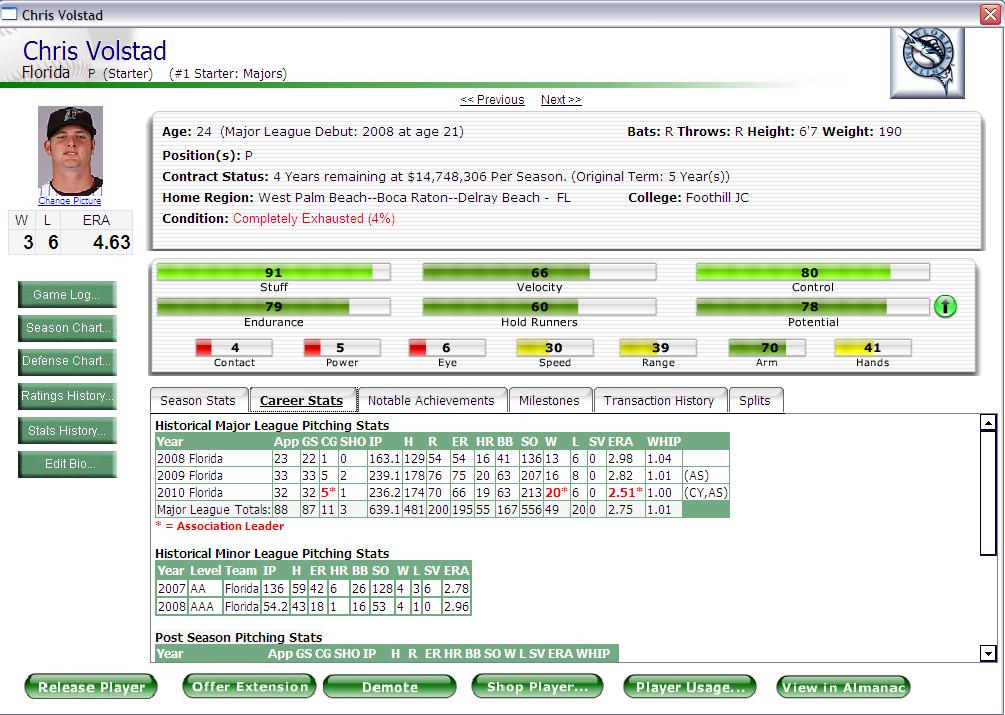1005x715 pixels.
Task: Click the green potential up-arrow icon
Action: click(x=945, y=306)
